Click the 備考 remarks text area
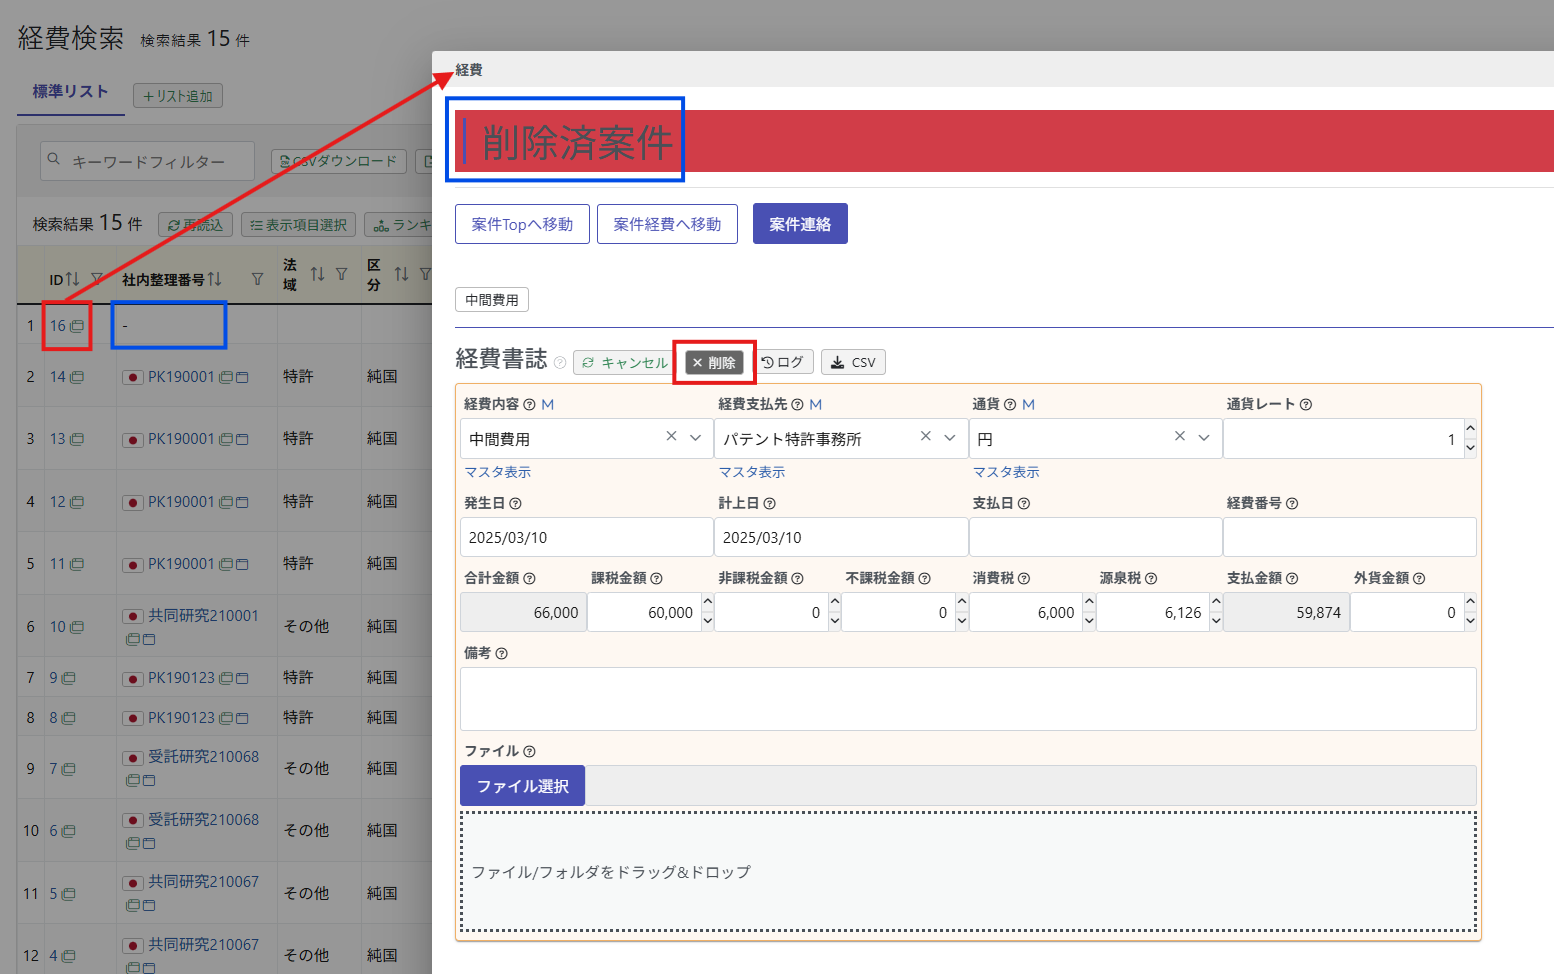The height and width of the screenshot is (974, 1554). [968, 699]
